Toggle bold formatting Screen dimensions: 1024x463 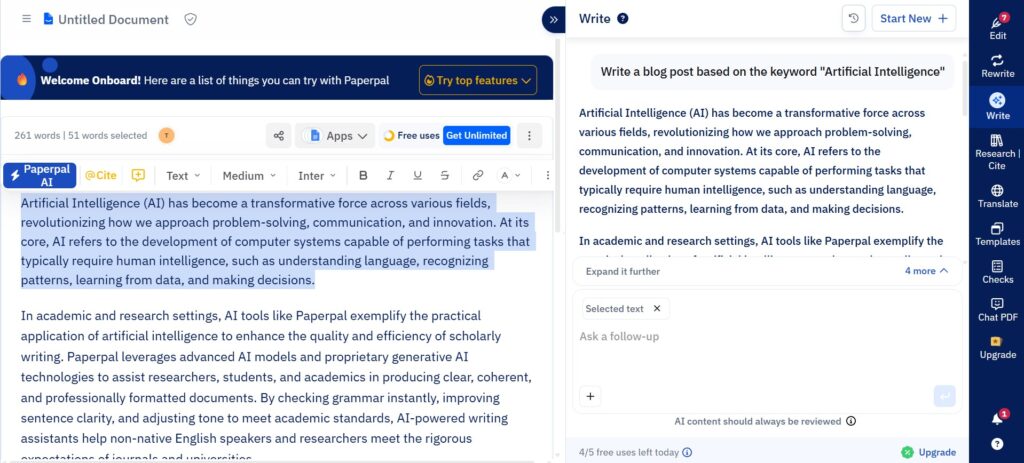(x=364, y=175)
